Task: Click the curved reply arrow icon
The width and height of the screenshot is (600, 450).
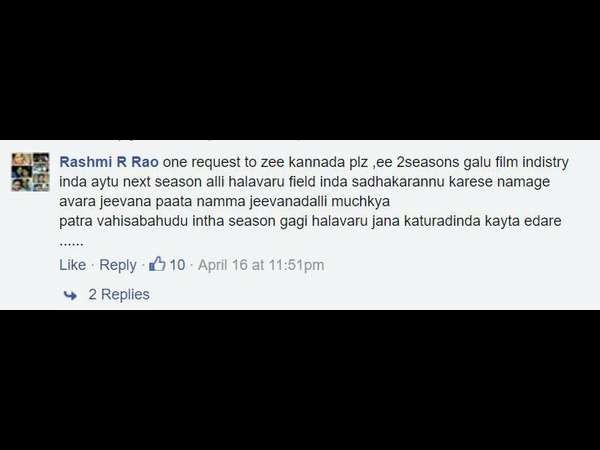Action: pyautogui.click(x=70, y=295)
